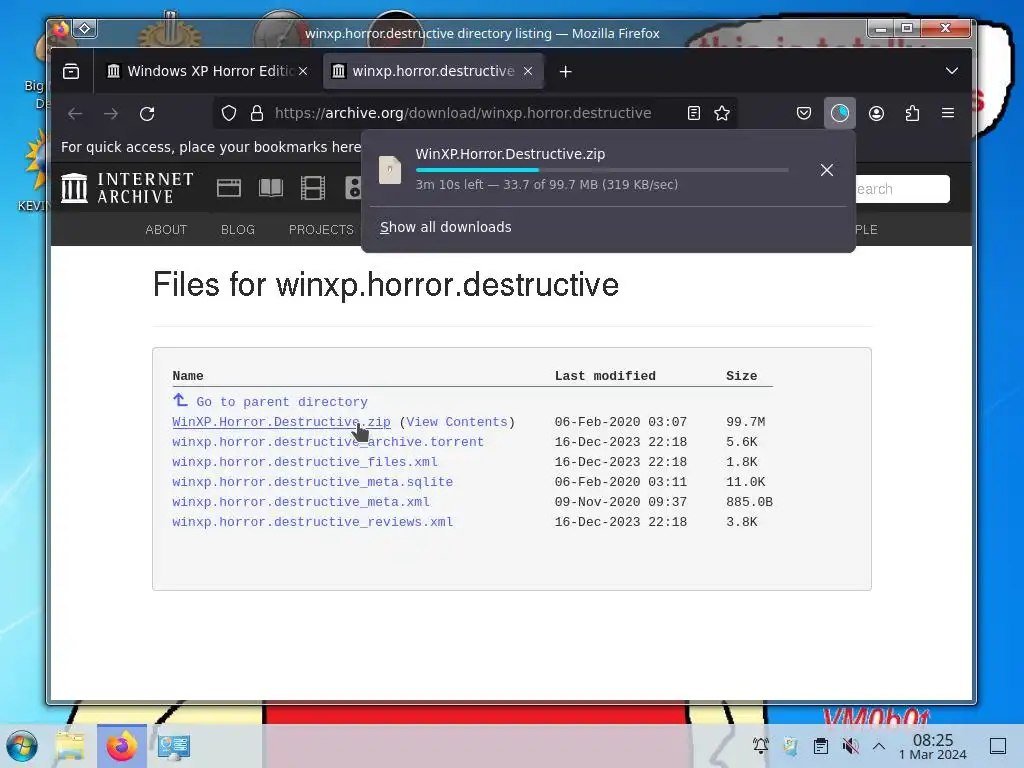Open clipboard tray icon
This screenshot has height=768, width=1024.
click(821, 745)
